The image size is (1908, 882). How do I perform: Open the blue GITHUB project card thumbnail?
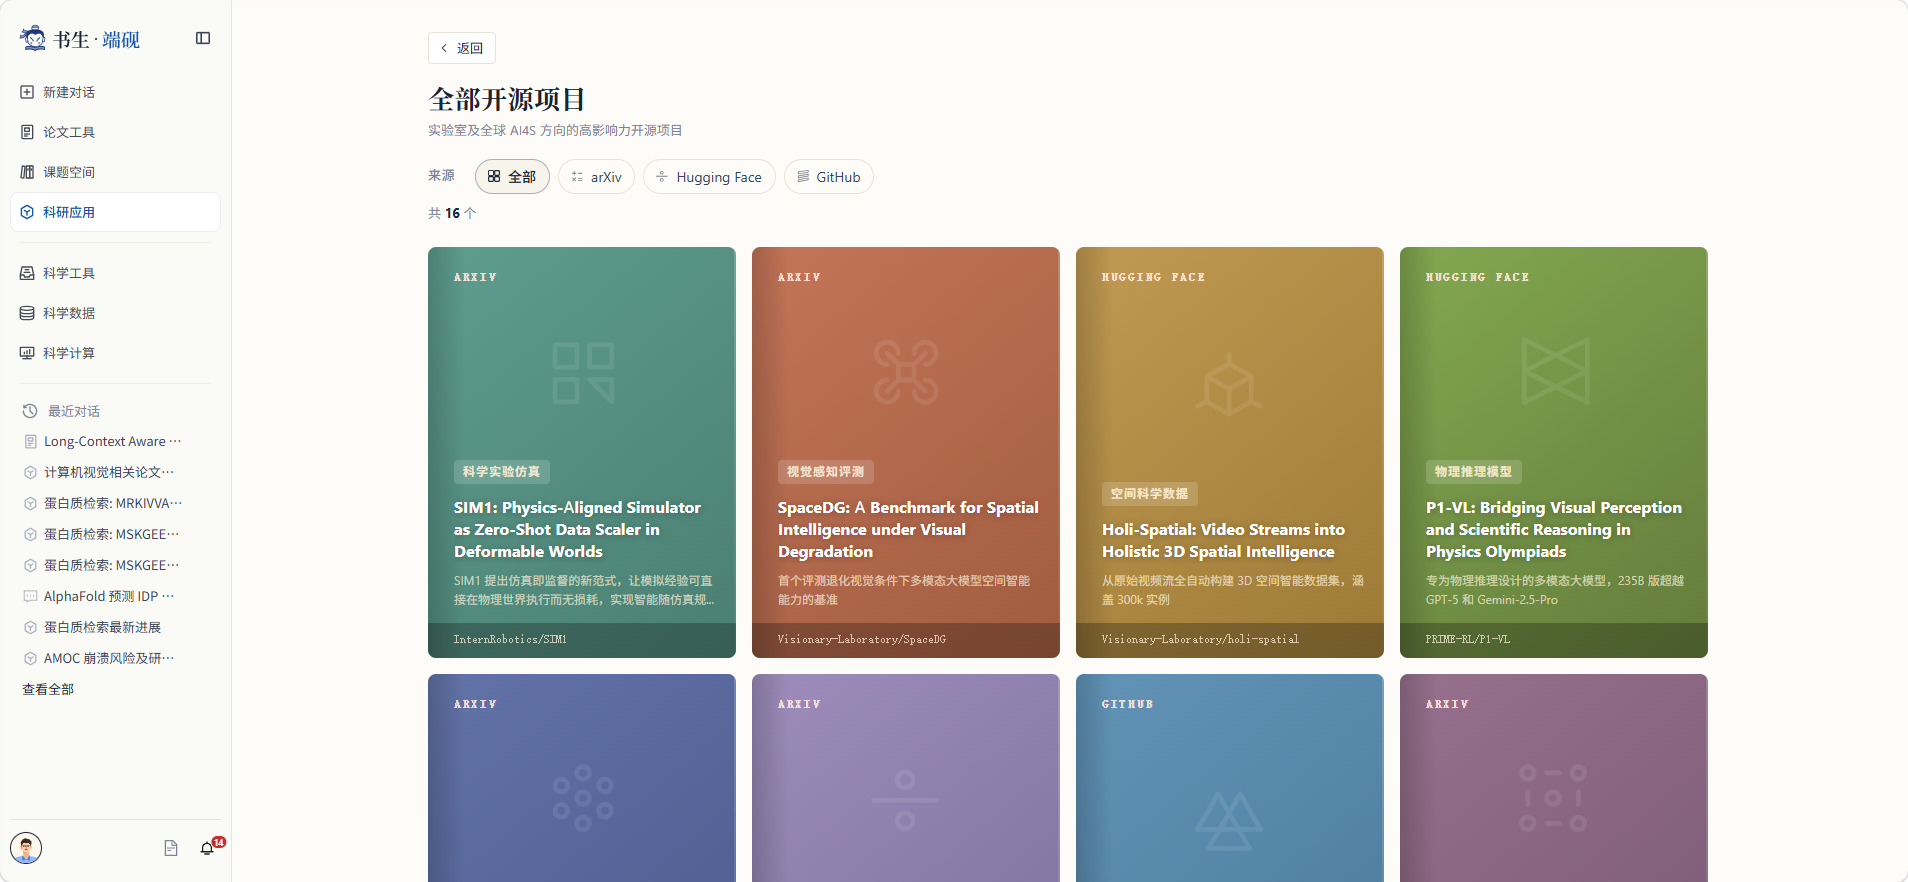click(1230, 778)
